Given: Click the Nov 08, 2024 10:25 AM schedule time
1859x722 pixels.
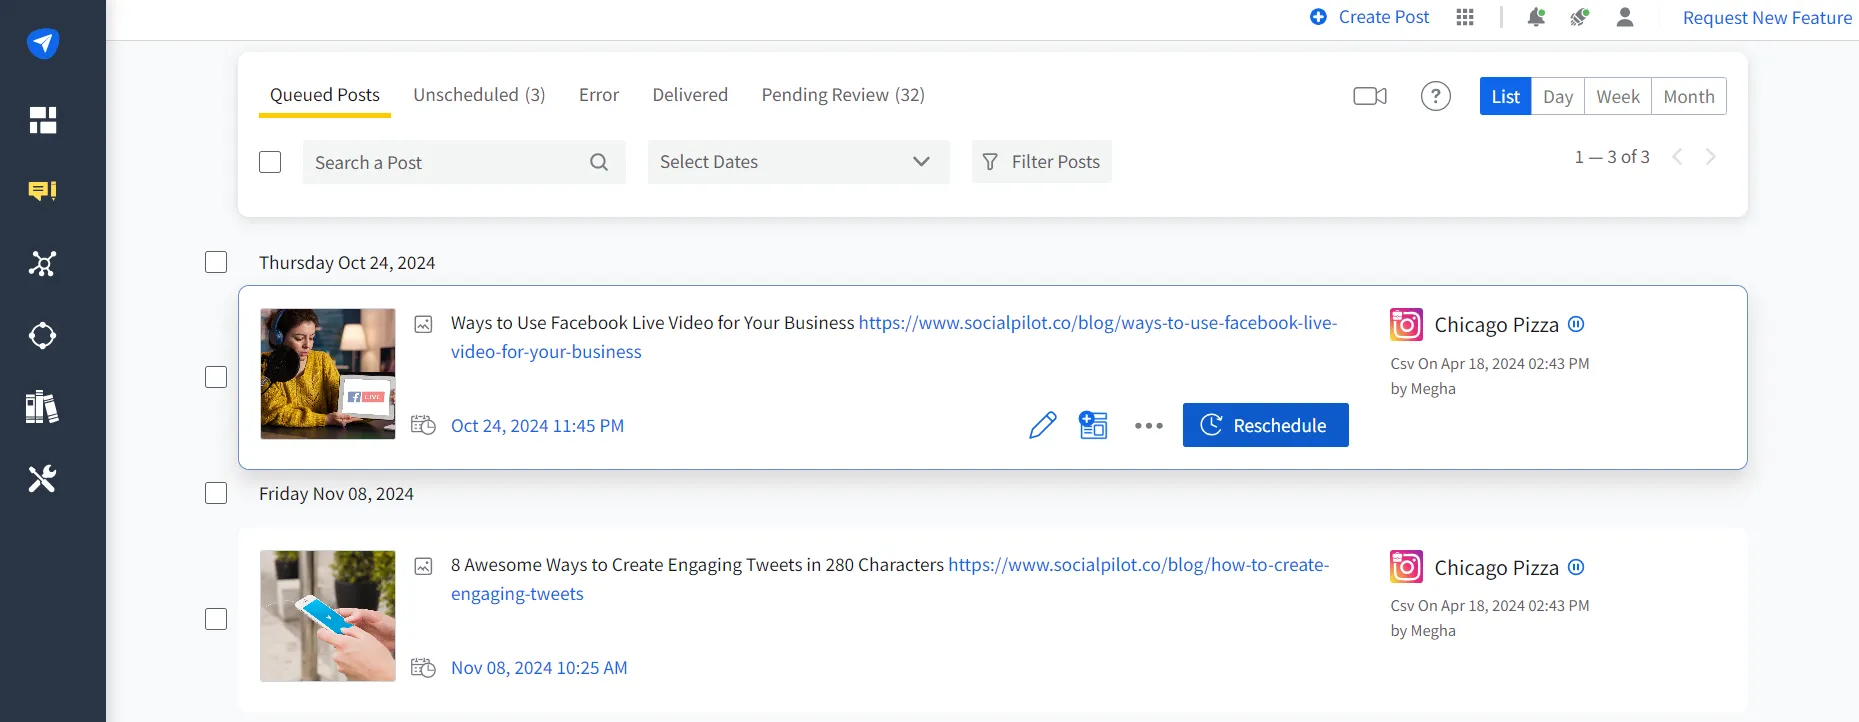Looking at the screenshot, I should pyautogui.click(x=539, y=668).
